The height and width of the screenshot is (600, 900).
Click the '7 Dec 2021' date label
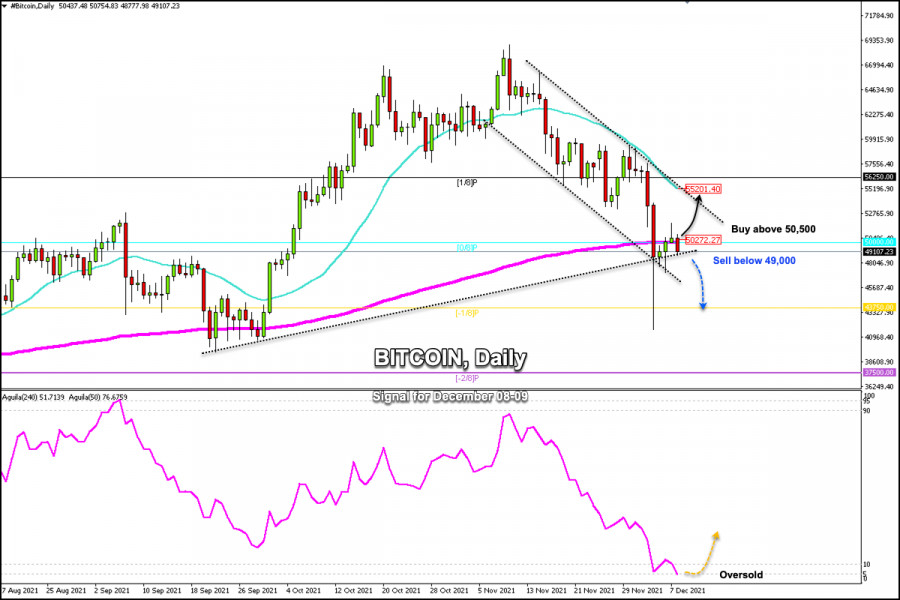click(688, 590)
